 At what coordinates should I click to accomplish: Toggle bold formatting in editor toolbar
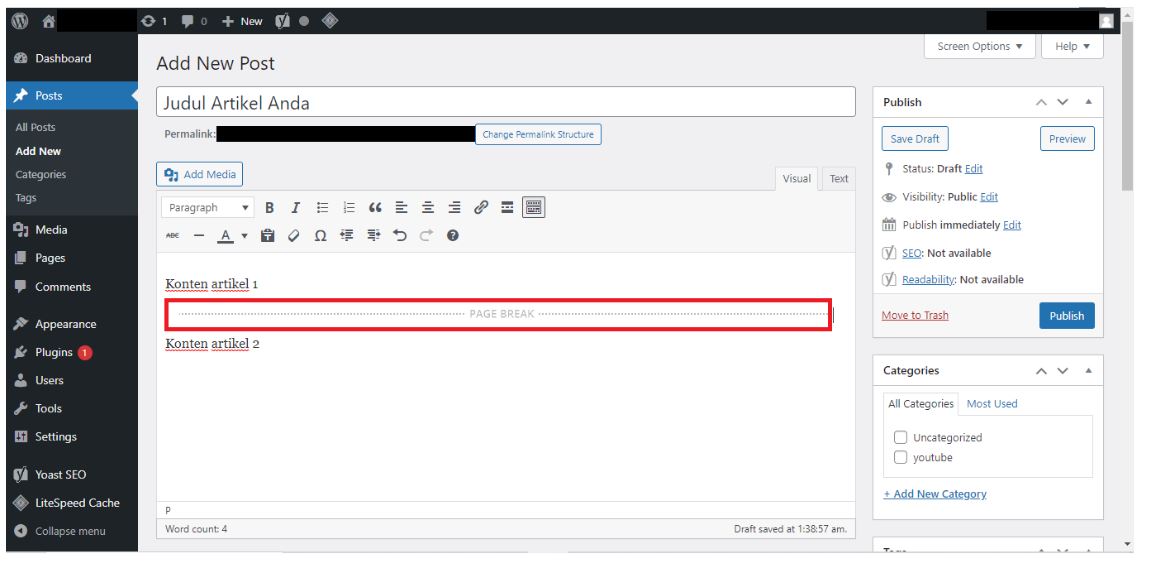270,208
